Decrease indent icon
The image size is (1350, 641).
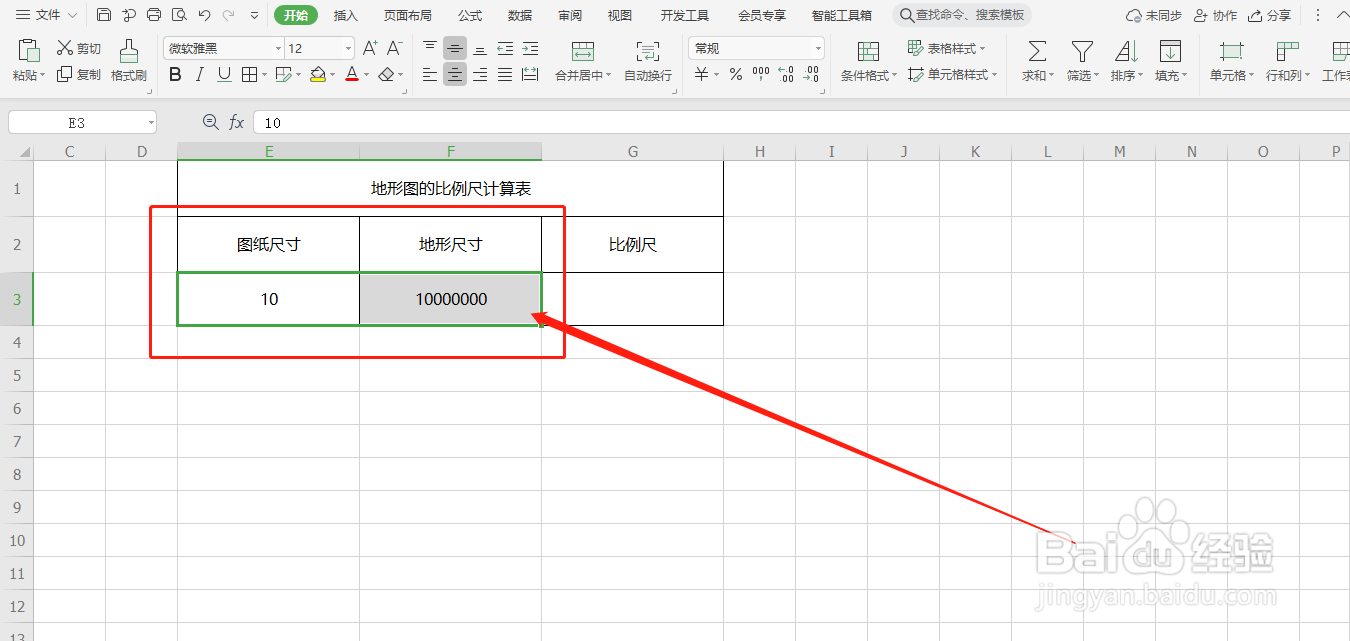point(505,48)
